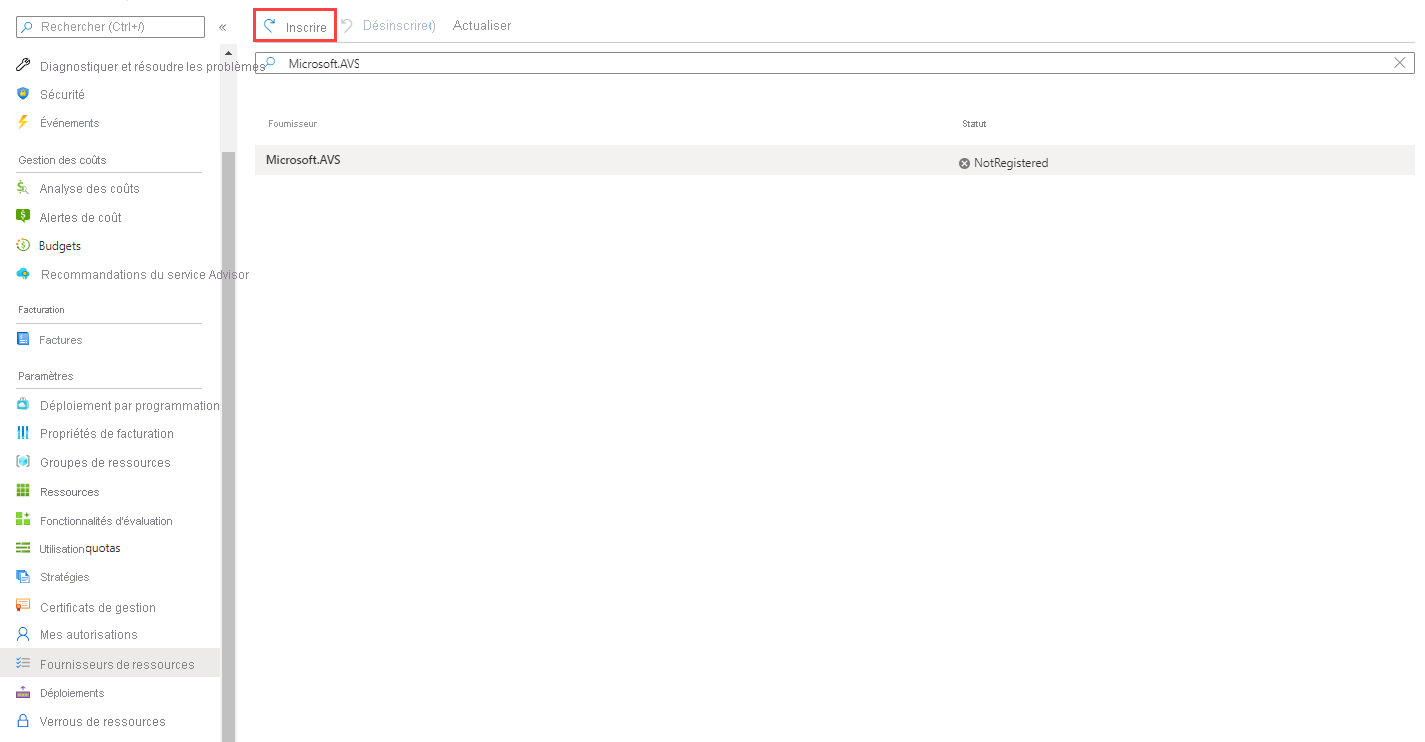The height and width of the screenshot is (742, 1425).
Task: Open Certificats de gestion
Action: click(98, 608)
